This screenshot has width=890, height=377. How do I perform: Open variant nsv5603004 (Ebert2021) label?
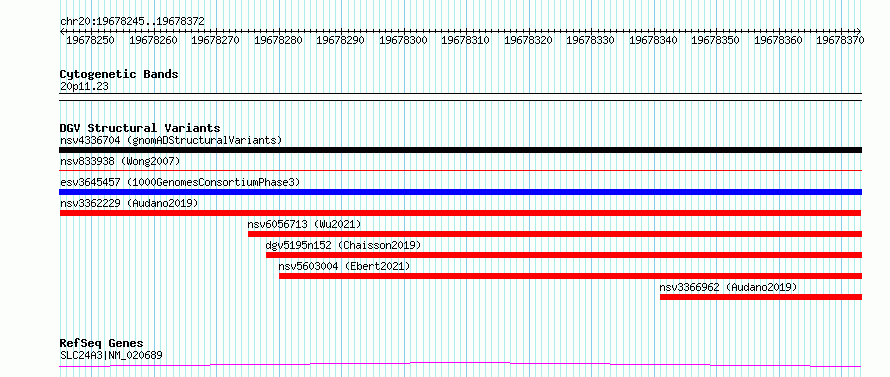(x=344, y=266)
